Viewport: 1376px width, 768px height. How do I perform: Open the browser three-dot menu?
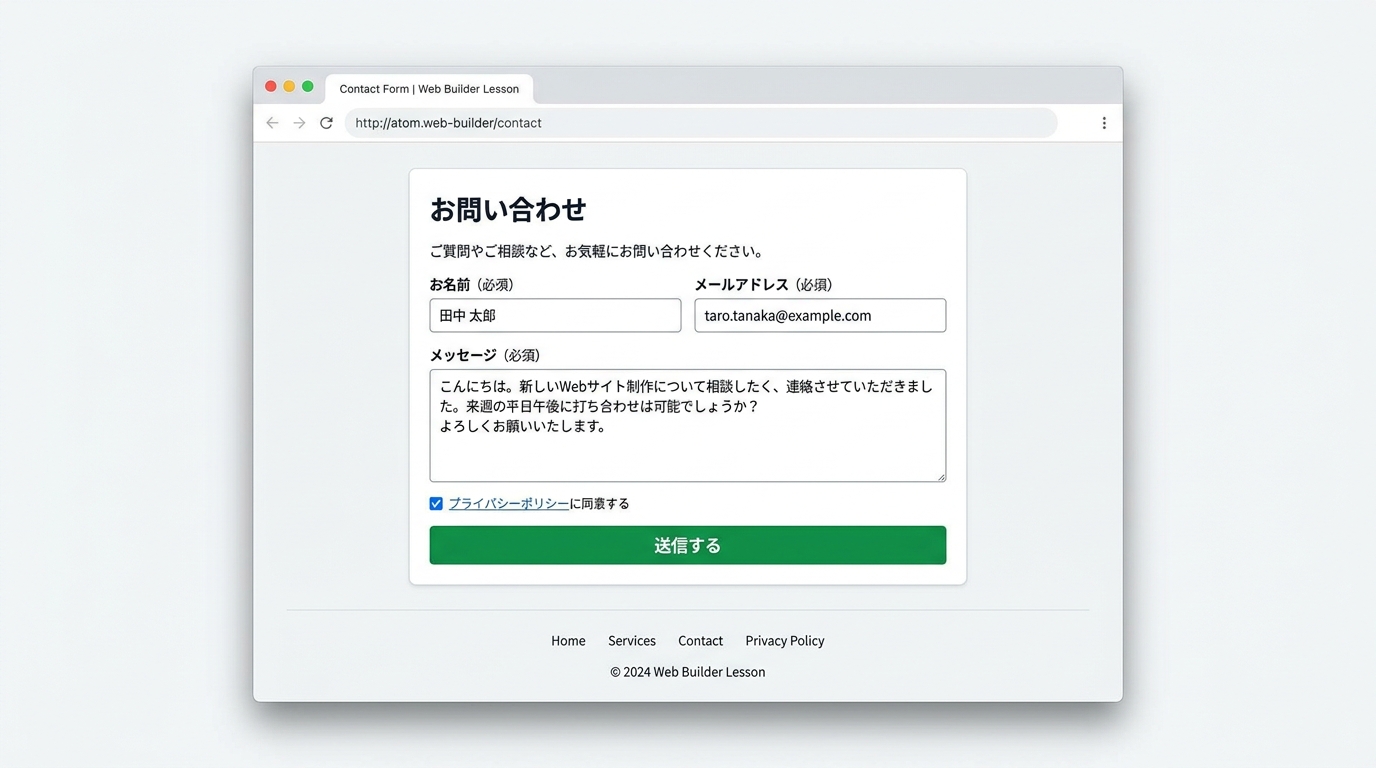click(1104, 123)
